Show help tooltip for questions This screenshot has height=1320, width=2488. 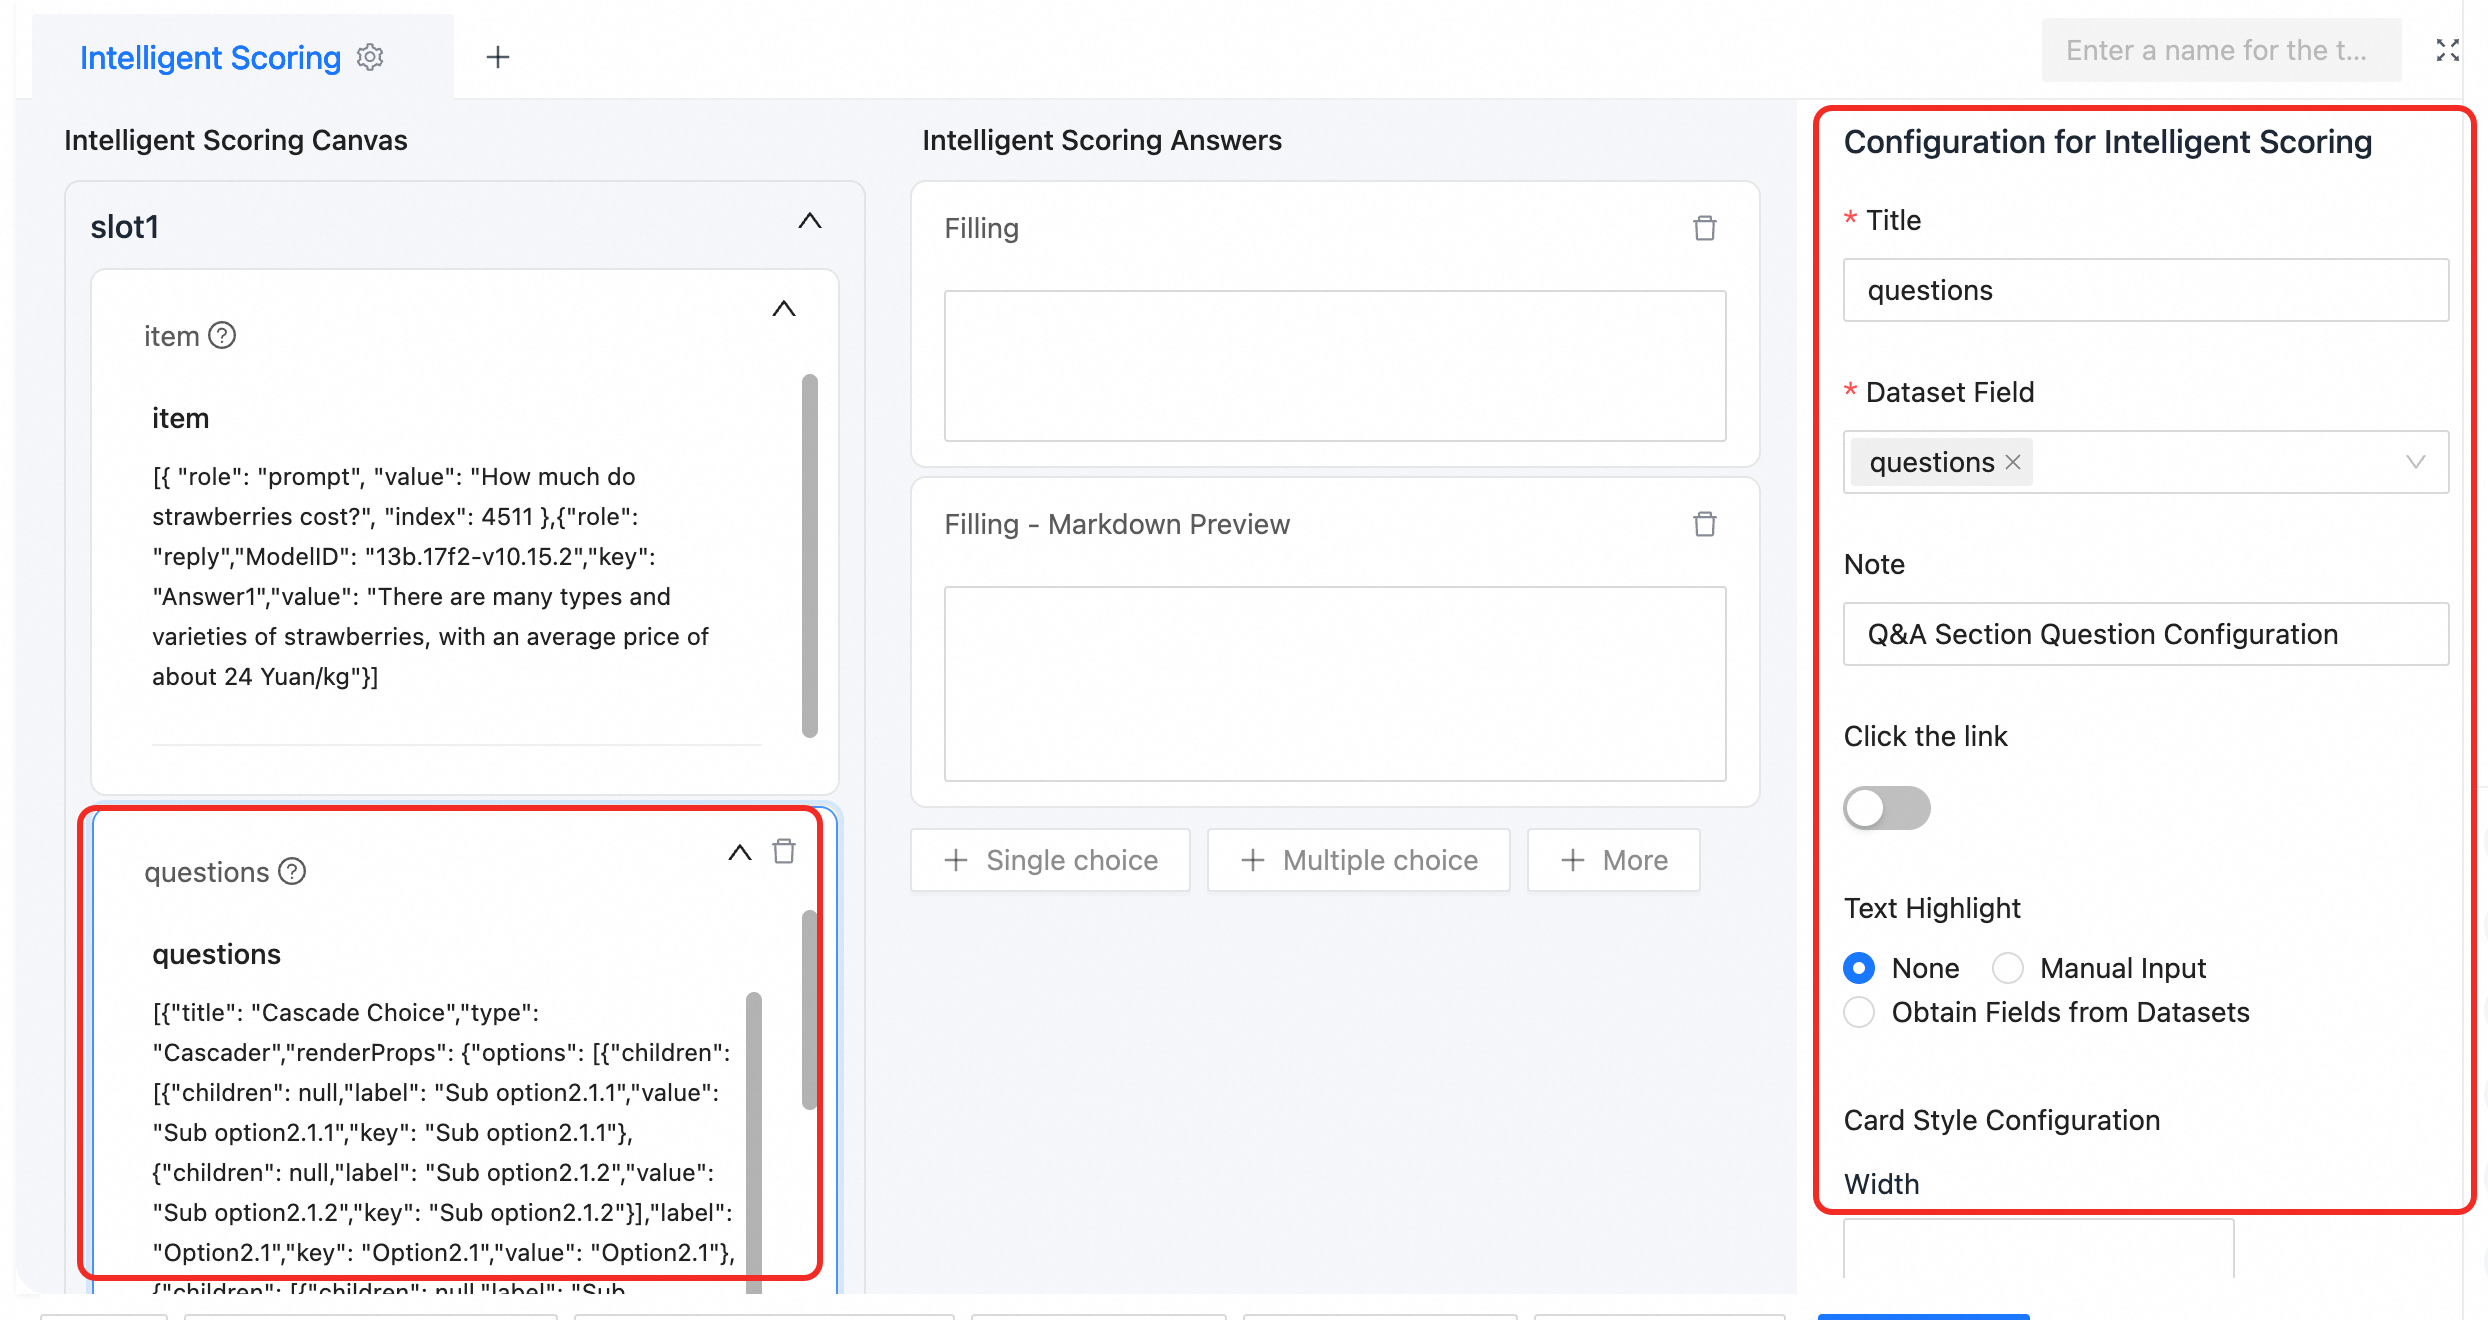(292, 871)
